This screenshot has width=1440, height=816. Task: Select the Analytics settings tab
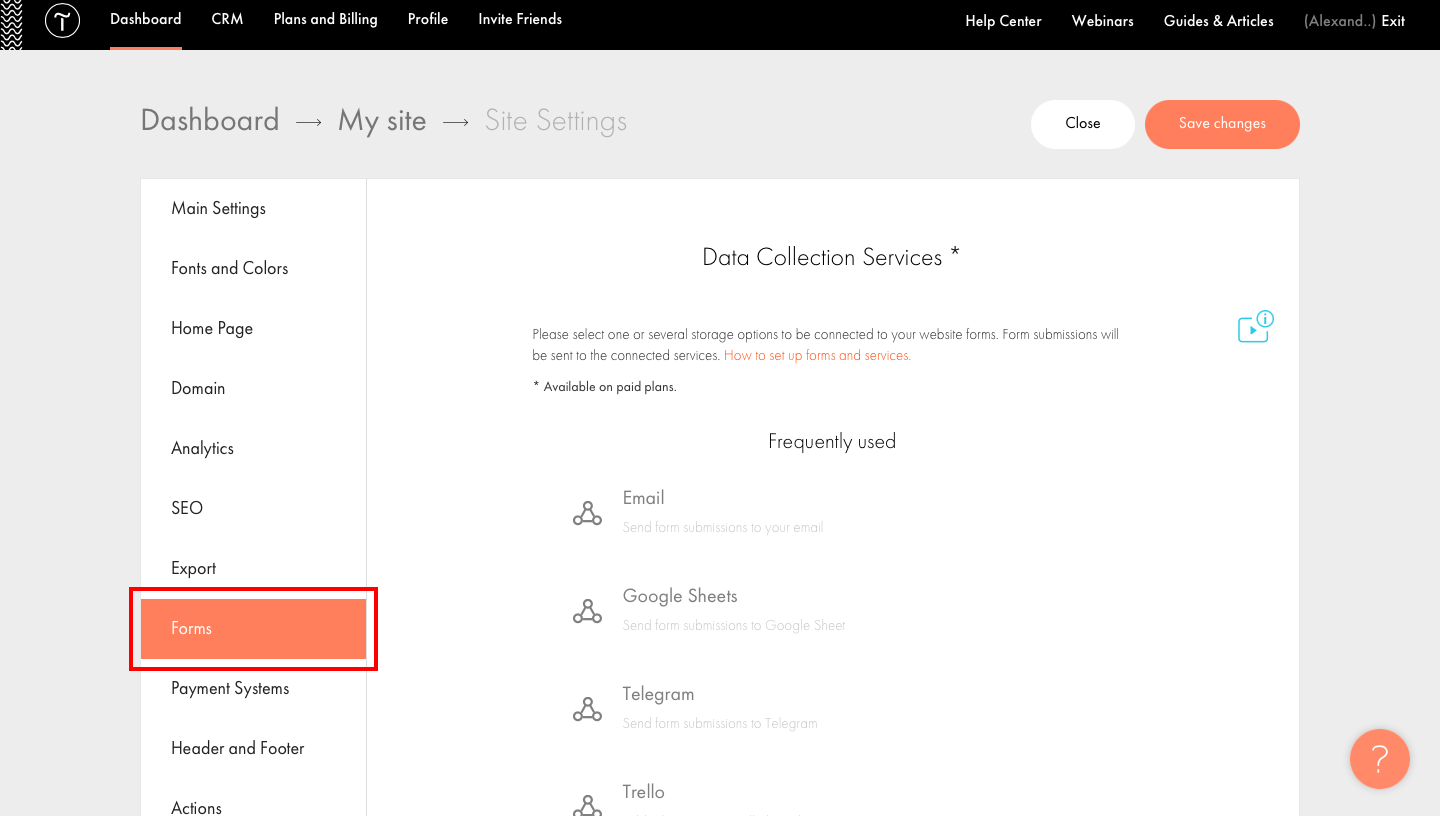point(202,448)
